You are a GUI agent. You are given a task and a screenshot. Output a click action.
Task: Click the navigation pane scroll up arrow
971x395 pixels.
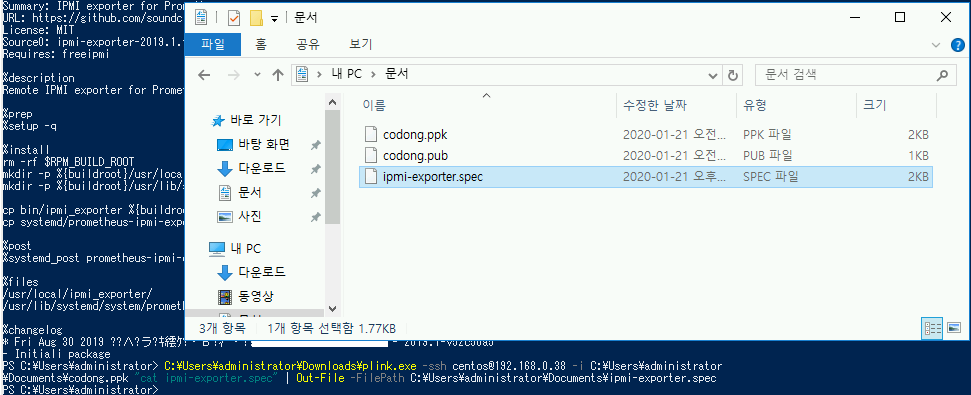pyautogui.click(x=333, y=103)
